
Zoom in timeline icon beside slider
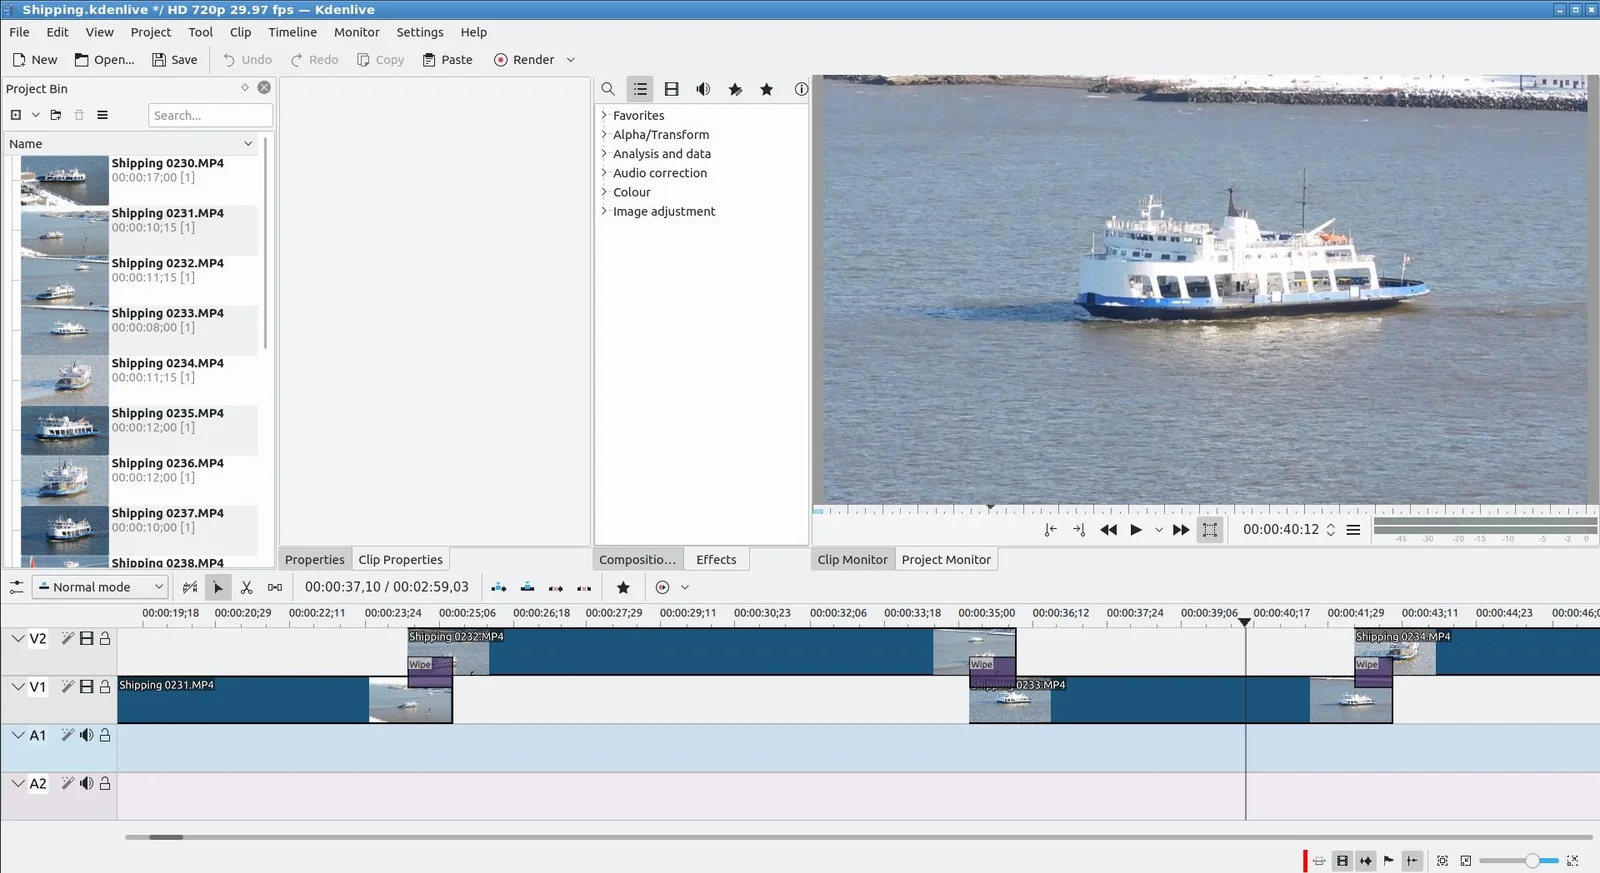tap(1572, 861)
